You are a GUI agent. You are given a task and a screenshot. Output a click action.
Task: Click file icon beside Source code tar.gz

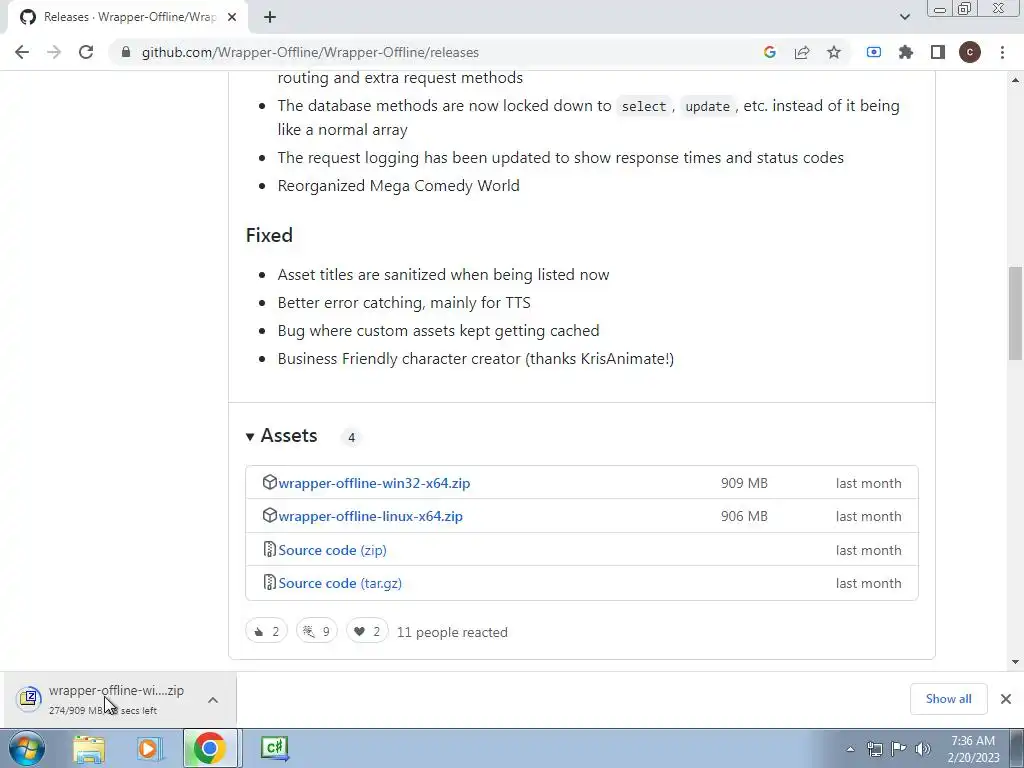click(x=270, y=582)
